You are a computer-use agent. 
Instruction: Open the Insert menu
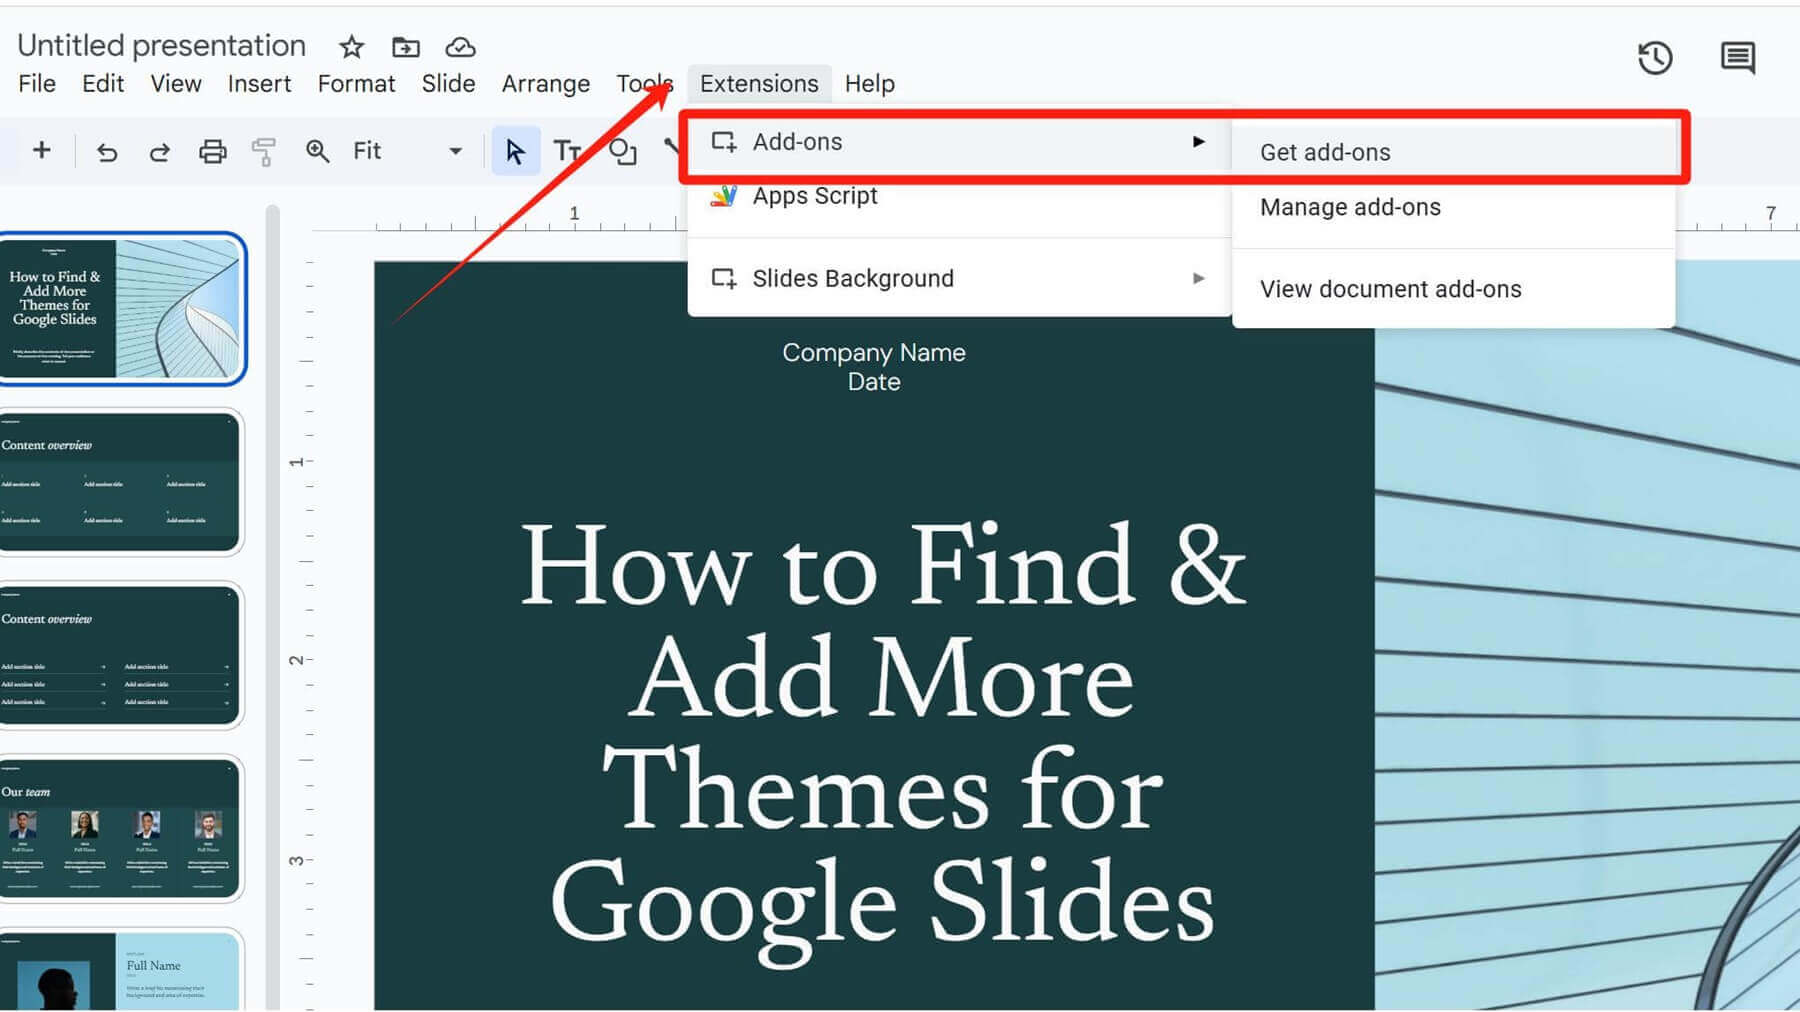click(259, 84)
